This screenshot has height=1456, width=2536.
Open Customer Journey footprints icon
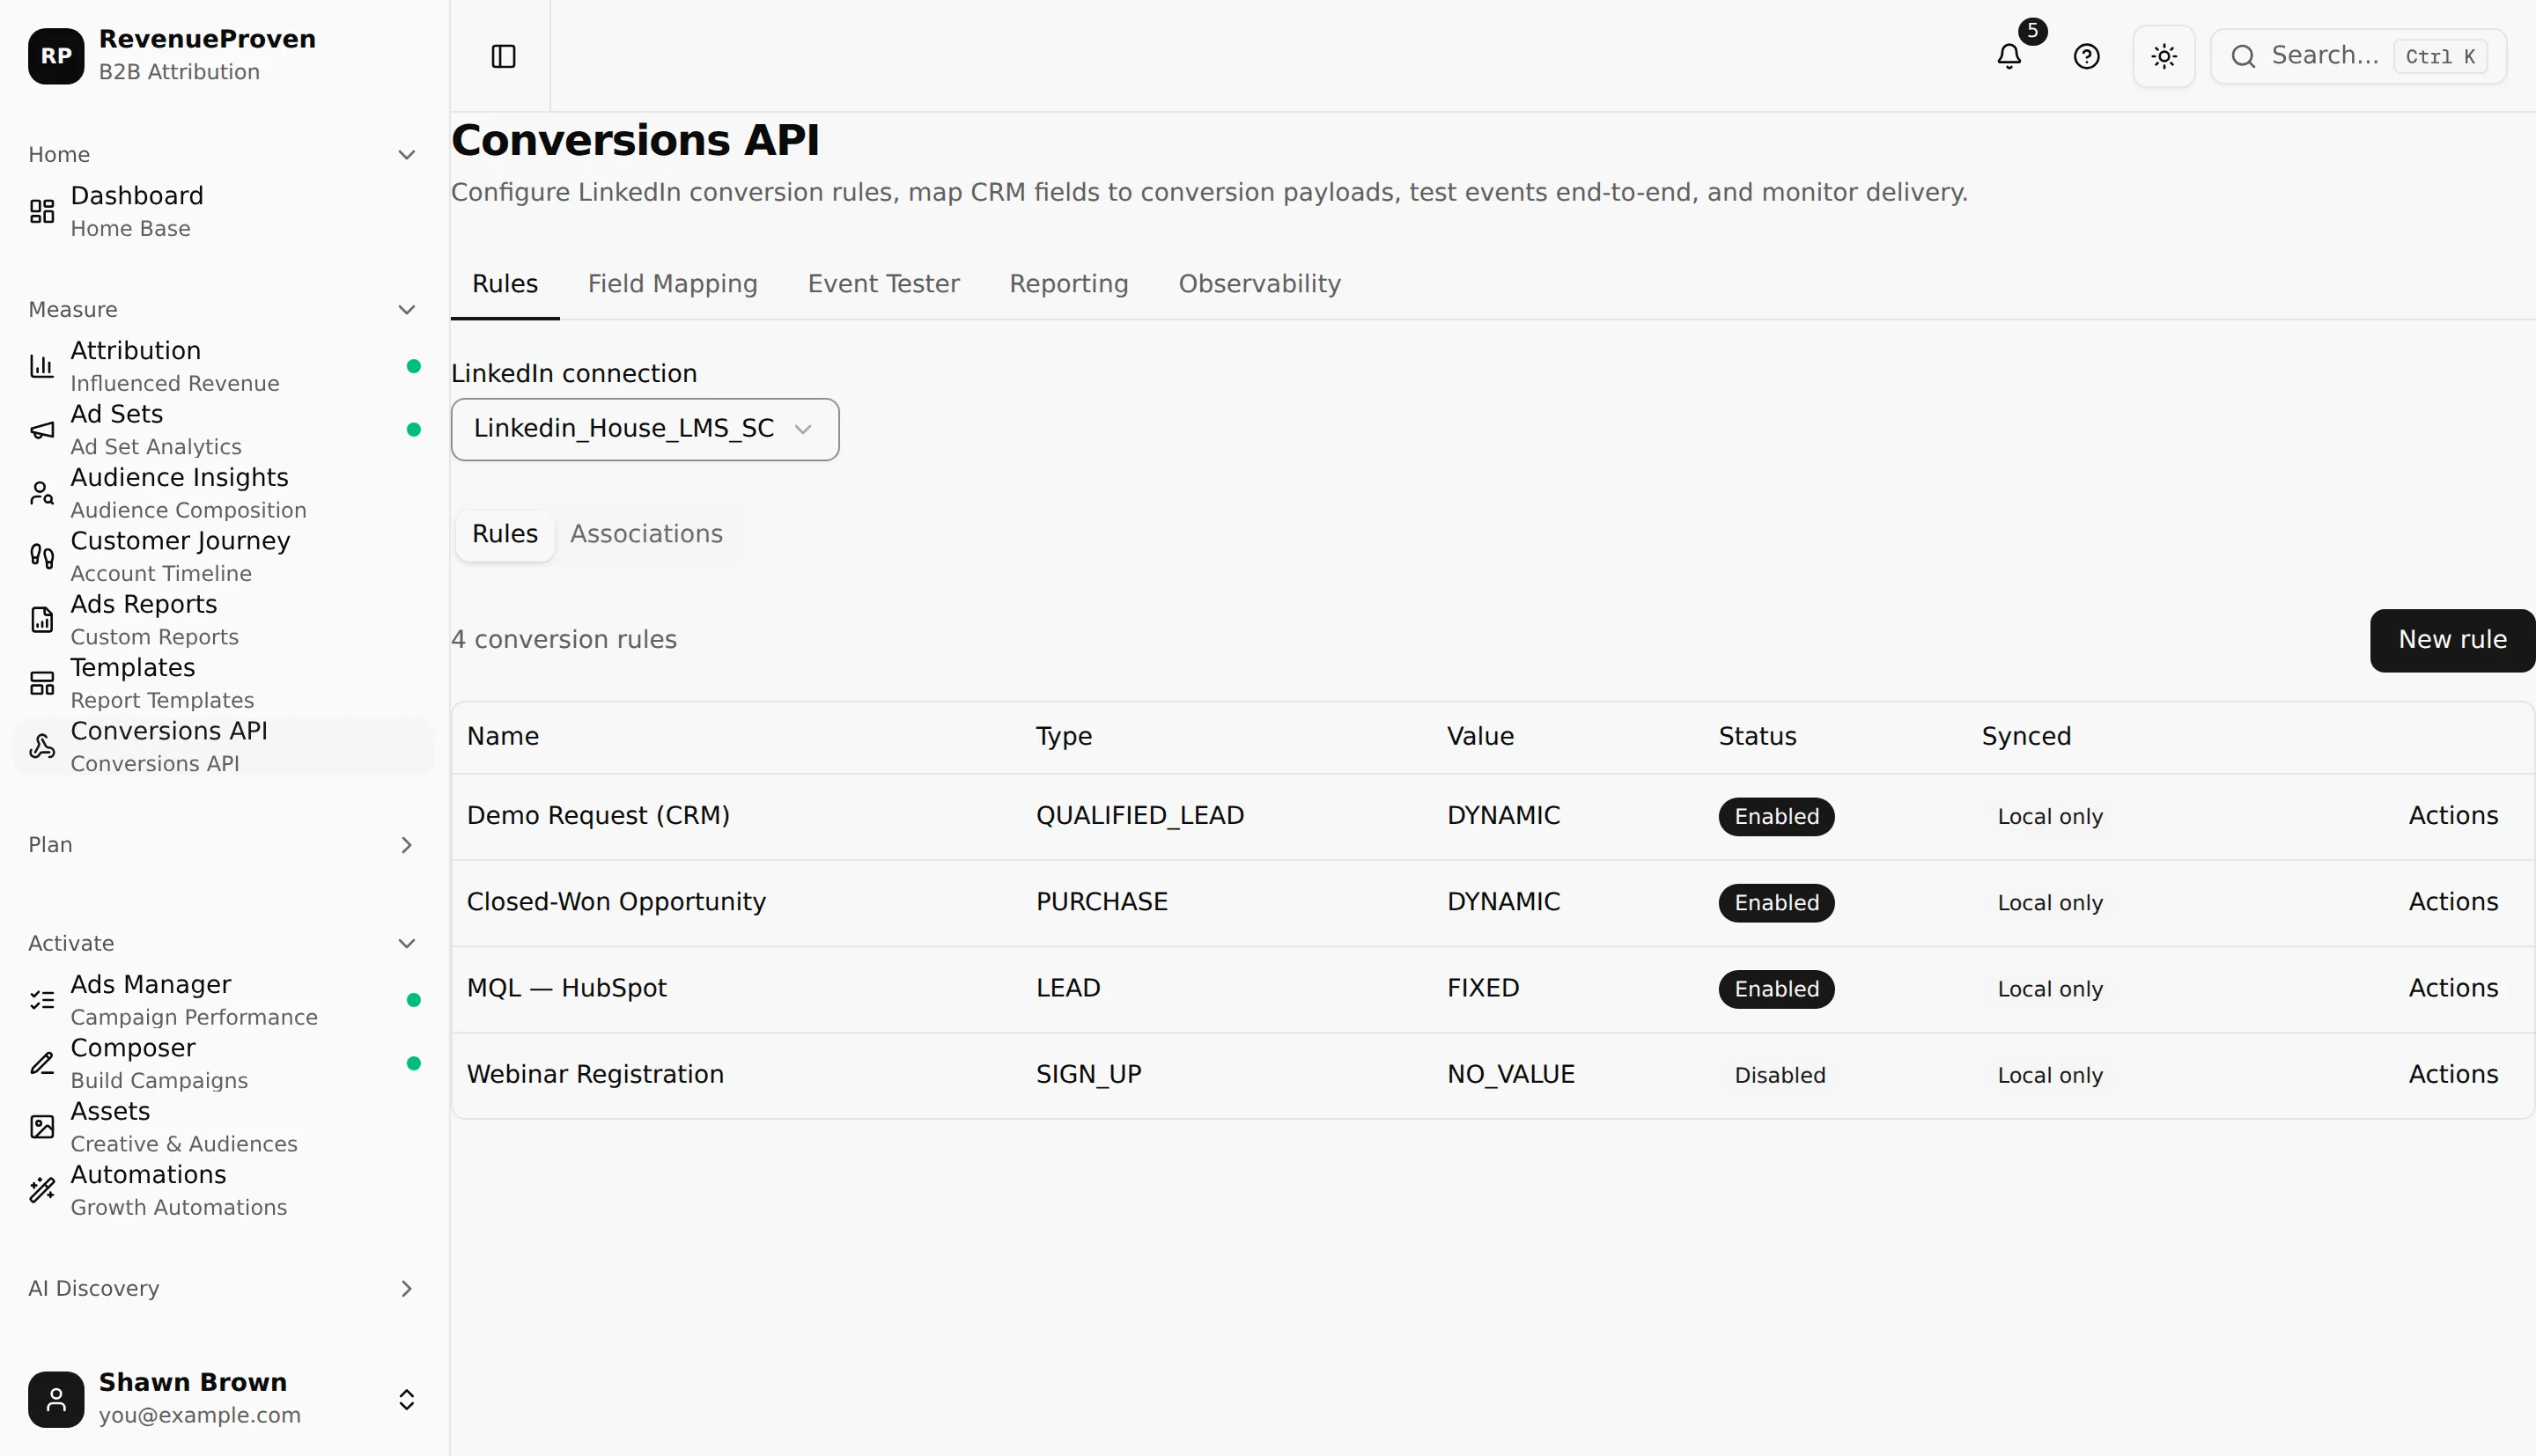tap(42, 556)
